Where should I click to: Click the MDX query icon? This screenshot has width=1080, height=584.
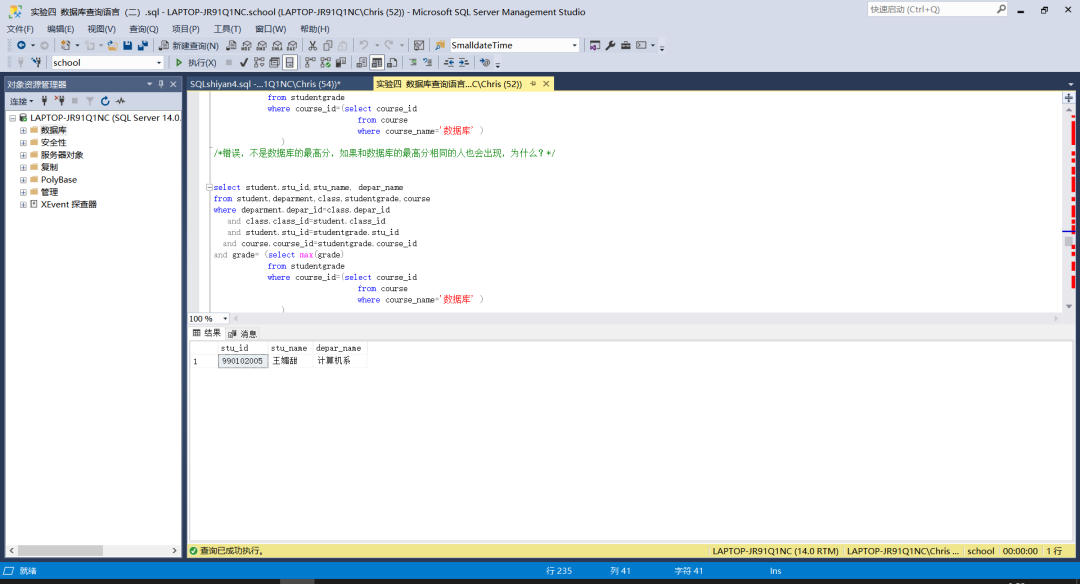(247, 45)
